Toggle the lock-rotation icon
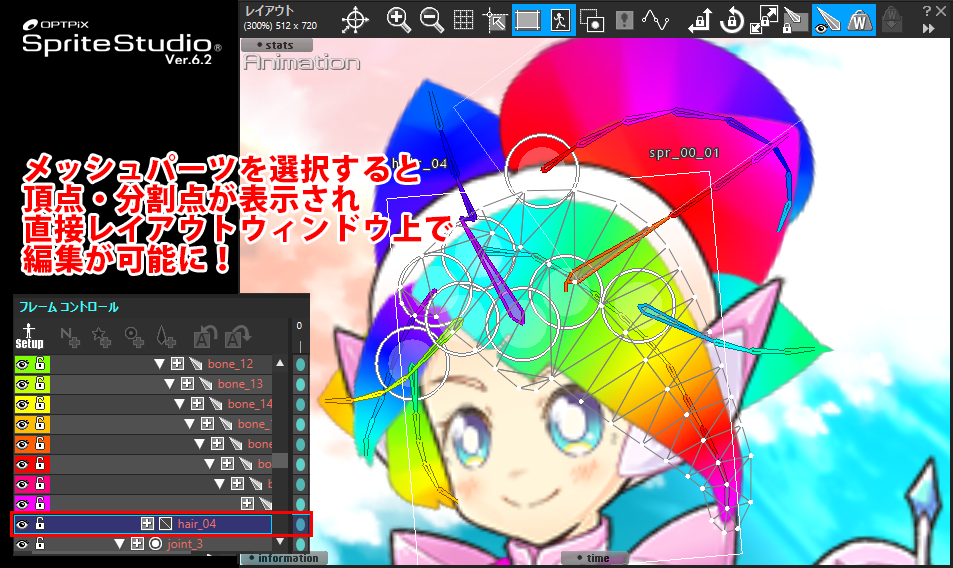The image size is (953, 568). (x=732, y=20)
